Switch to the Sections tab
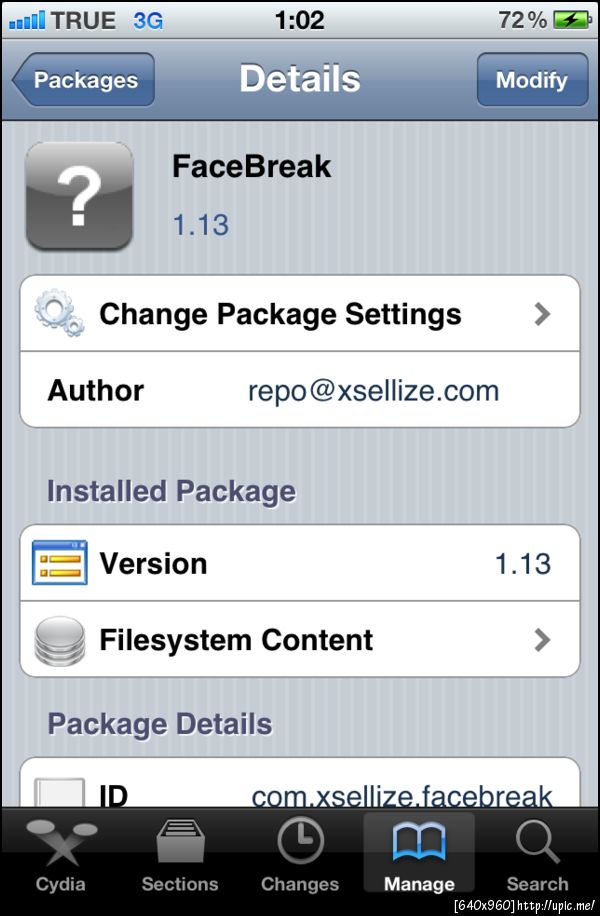Screen dimensions: 600x916 click(180, 854)
